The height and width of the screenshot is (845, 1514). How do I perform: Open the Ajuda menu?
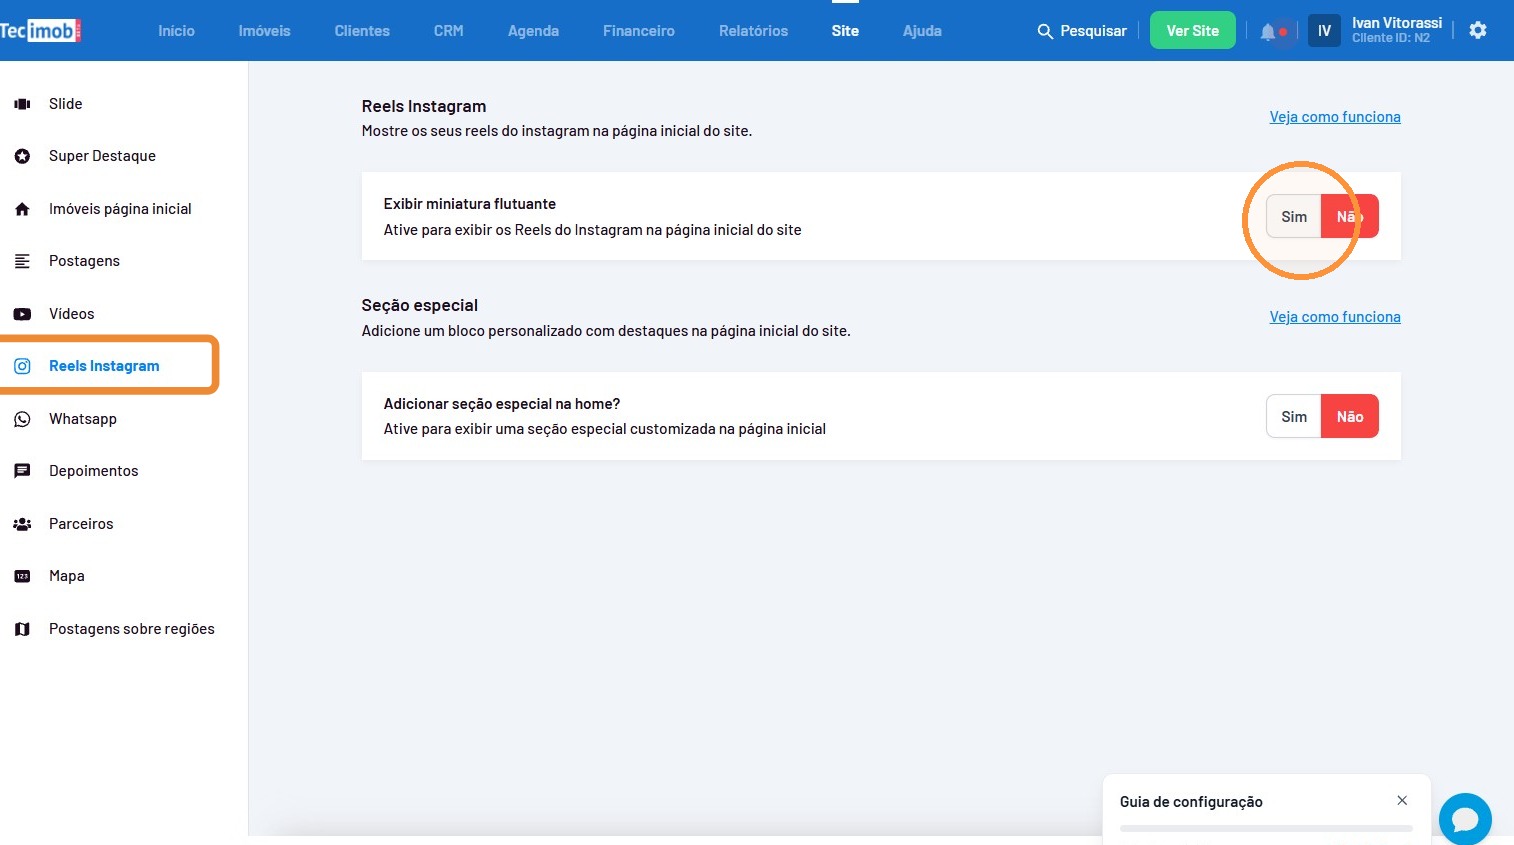[x=922, y=31]
